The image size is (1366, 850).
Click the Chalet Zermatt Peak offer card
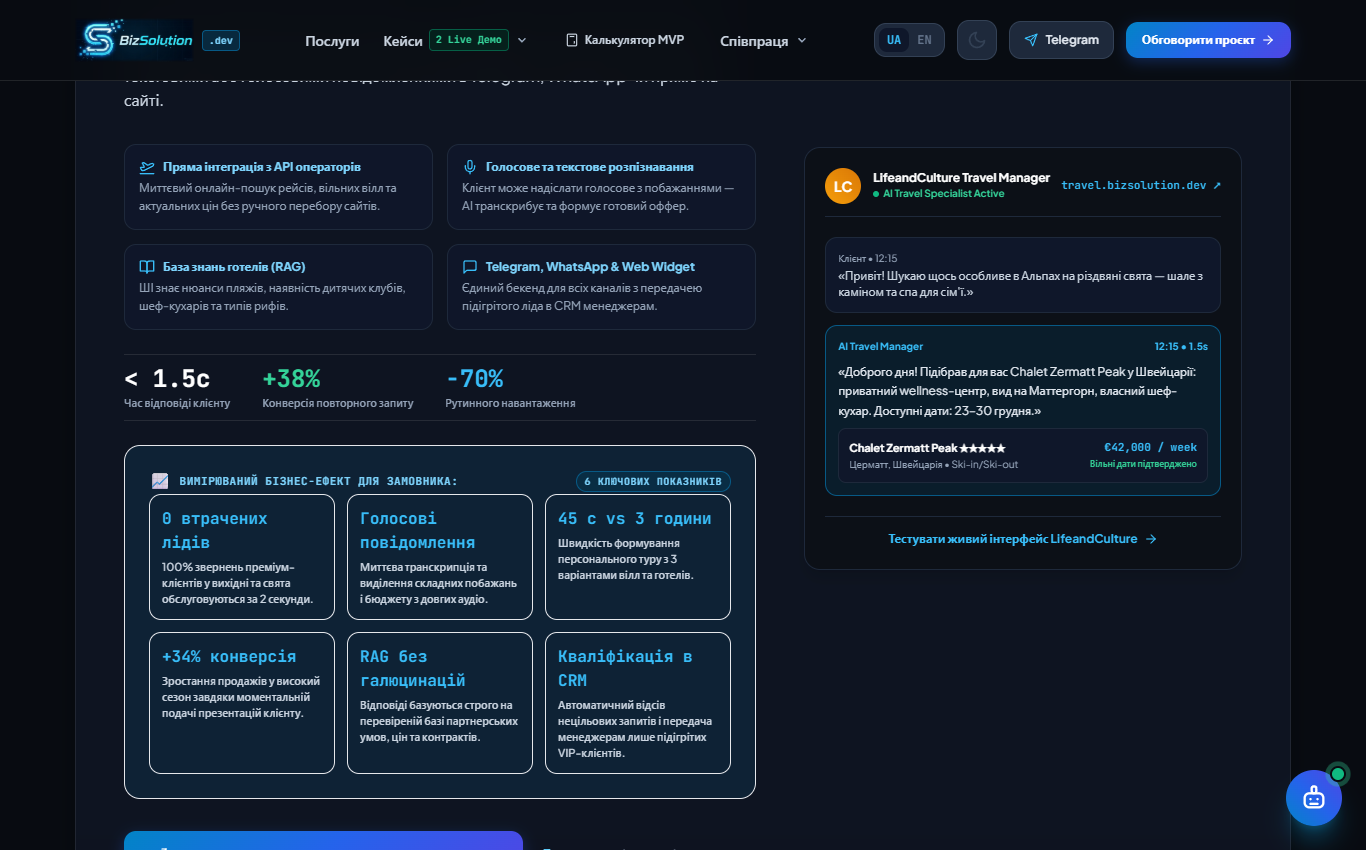click(1023, 456)
